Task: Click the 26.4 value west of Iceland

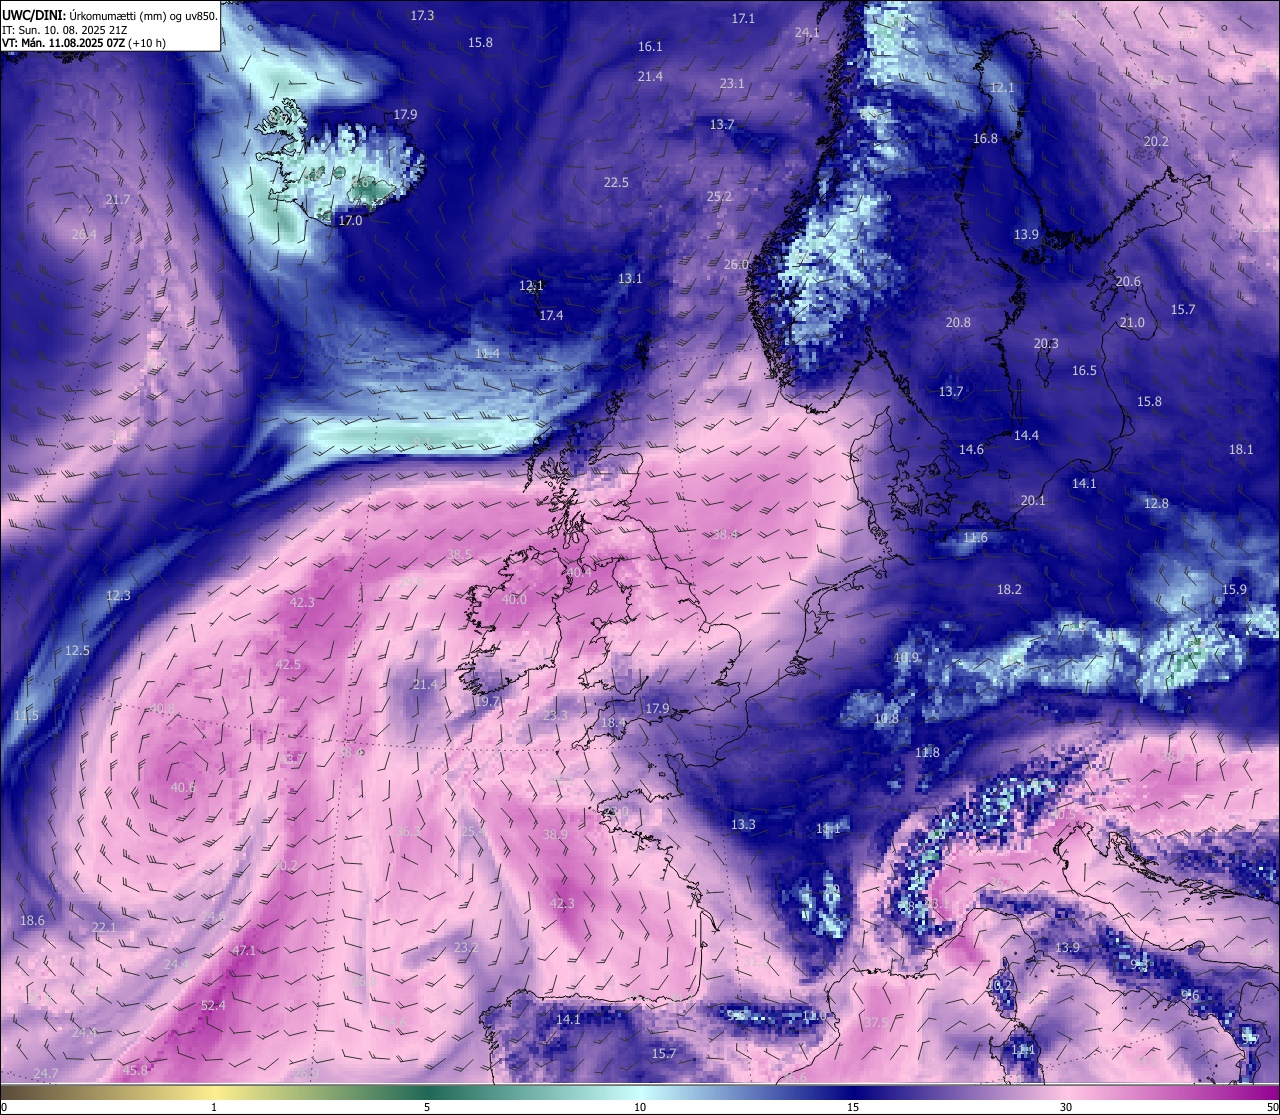Action: 84,234
